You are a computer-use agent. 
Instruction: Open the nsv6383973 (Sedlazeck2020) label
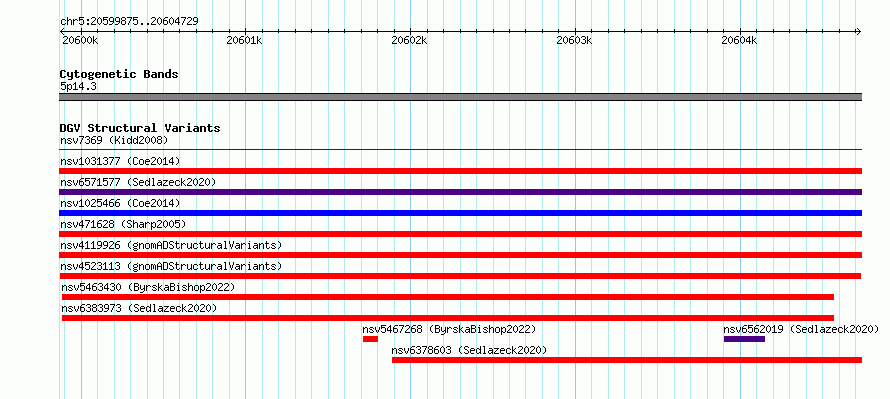click(139, 308)
